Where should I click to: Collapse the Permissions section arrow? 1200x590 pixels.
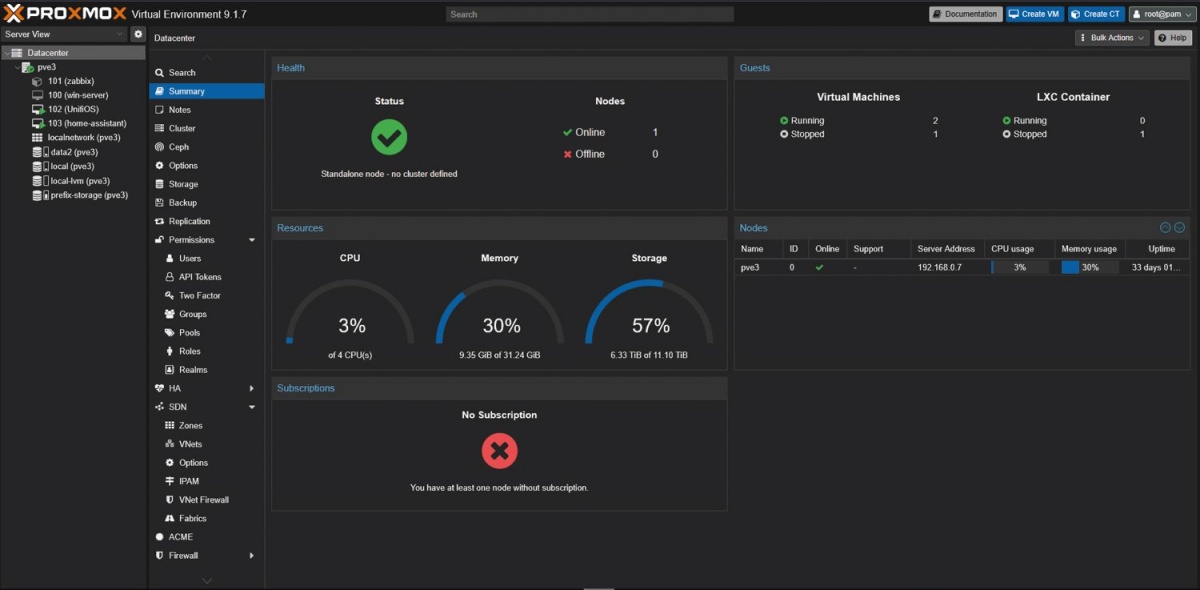click(x=252, y=240)
